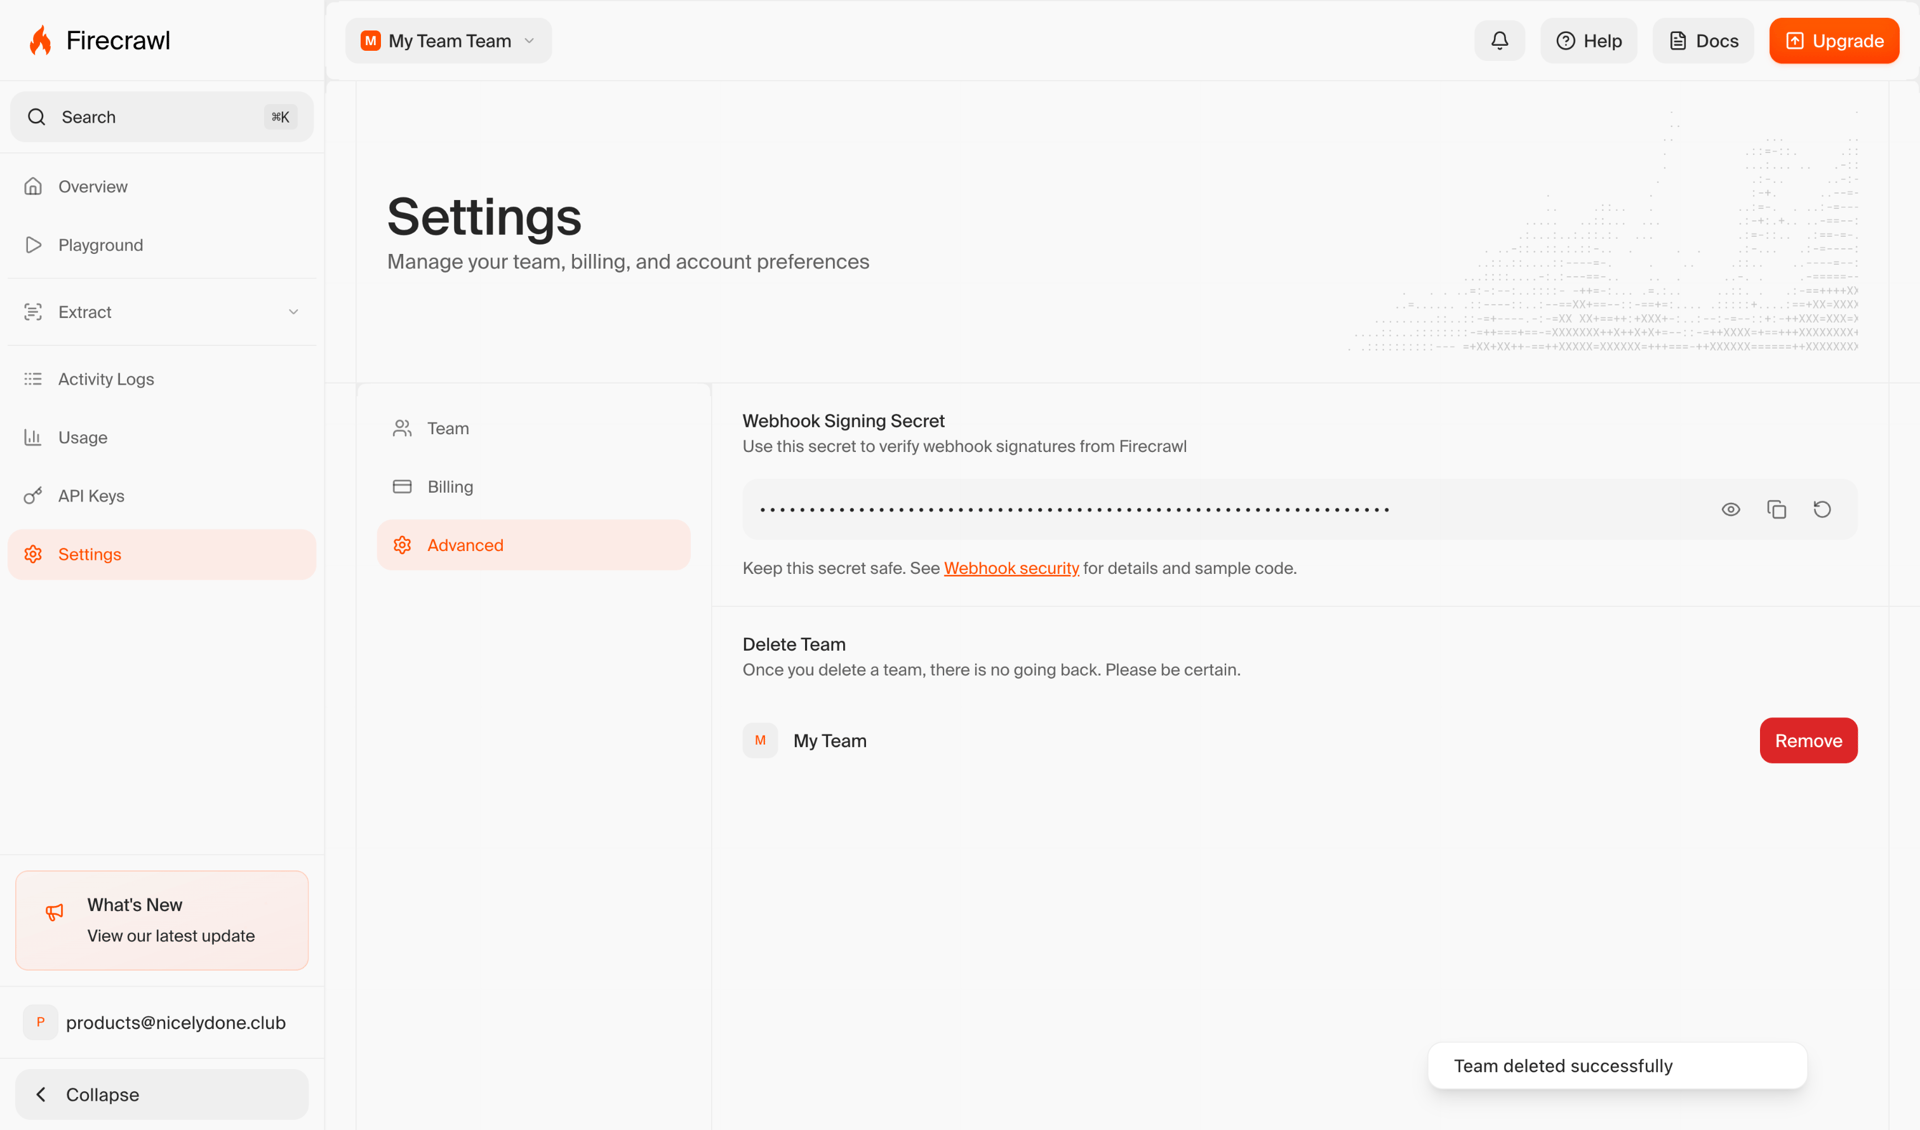The image size is (1920, 1130).
Task: Open the Webhook security documentation link
Action: click(1011, 567)
